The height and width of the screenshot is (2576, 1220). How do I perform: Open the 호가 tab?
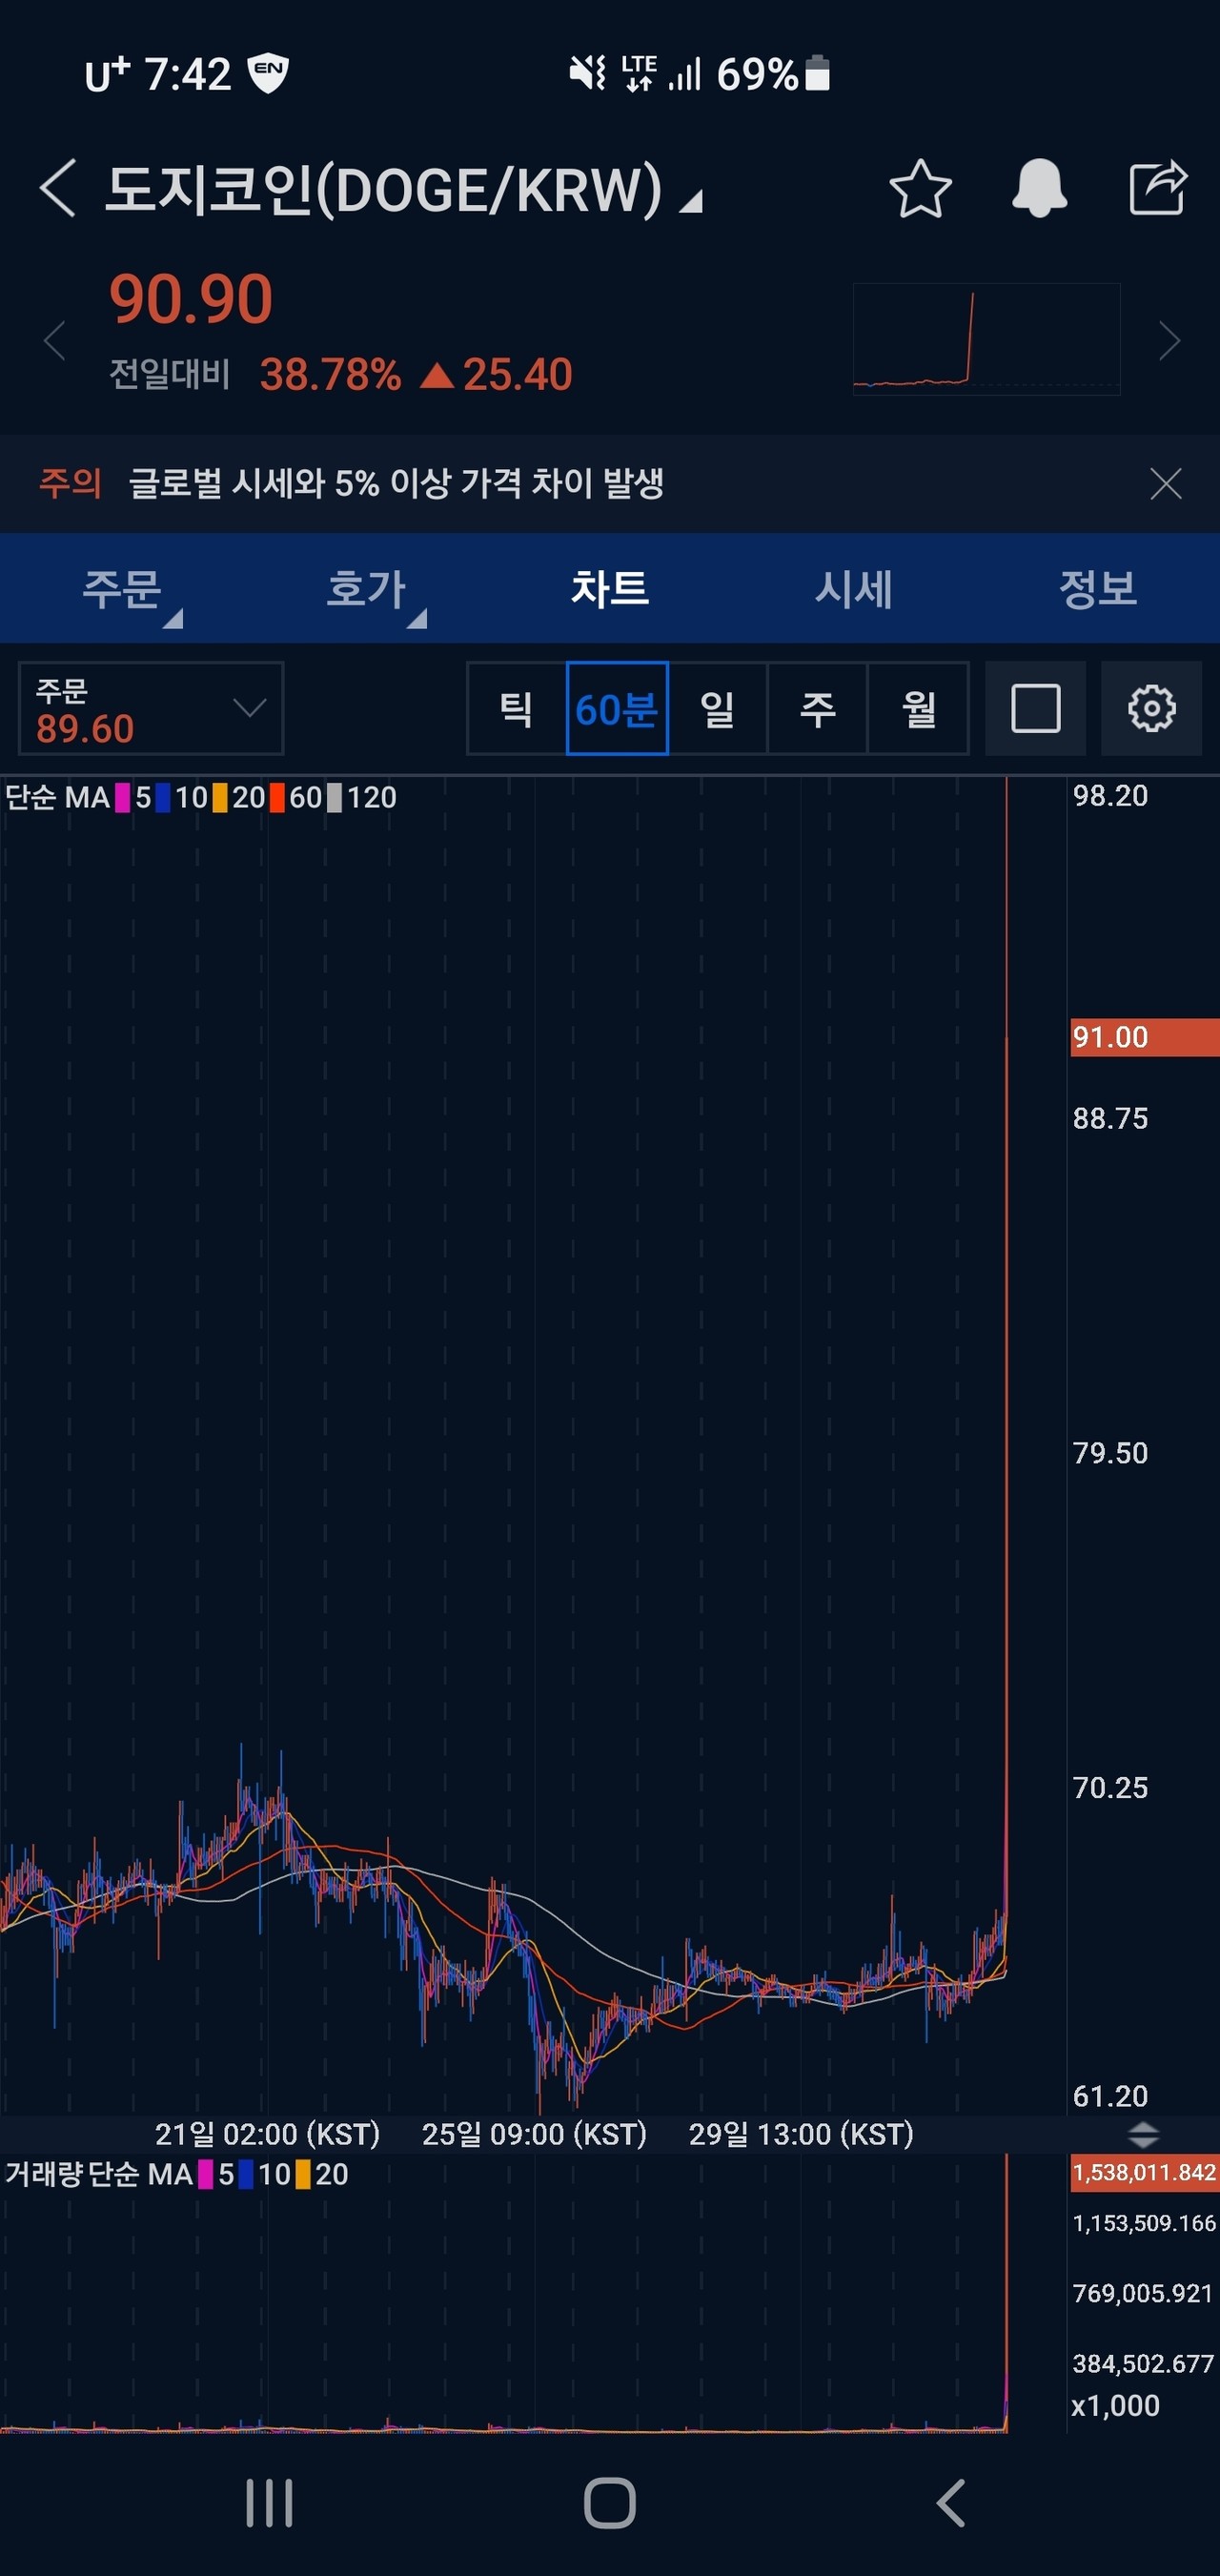coord(366,589)
